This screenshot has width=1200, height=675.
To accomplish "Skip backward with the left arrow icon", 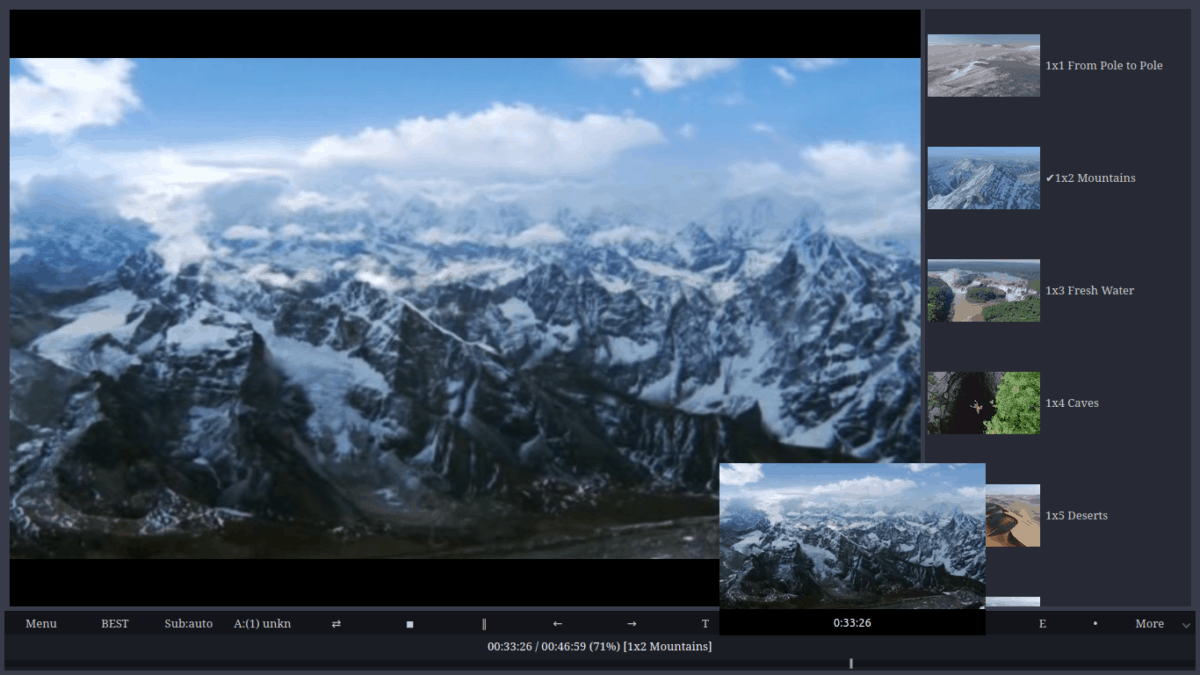I will click(557, 623).
